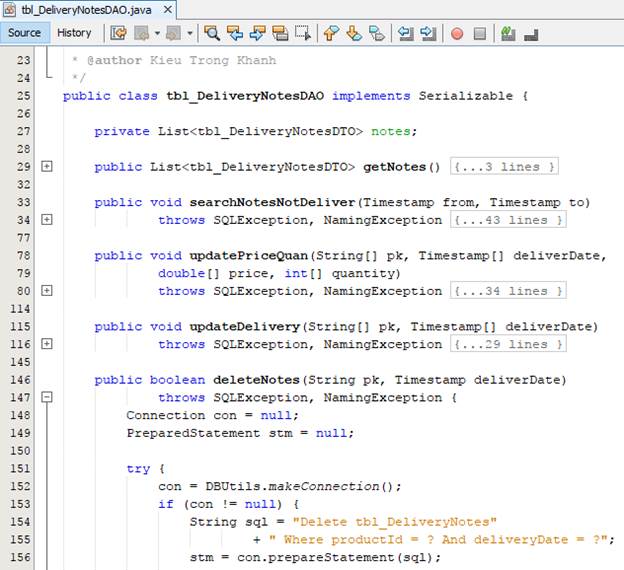Click the 'deleteNotes' method name
Viewport: 624px width, 570px height.
256,380
